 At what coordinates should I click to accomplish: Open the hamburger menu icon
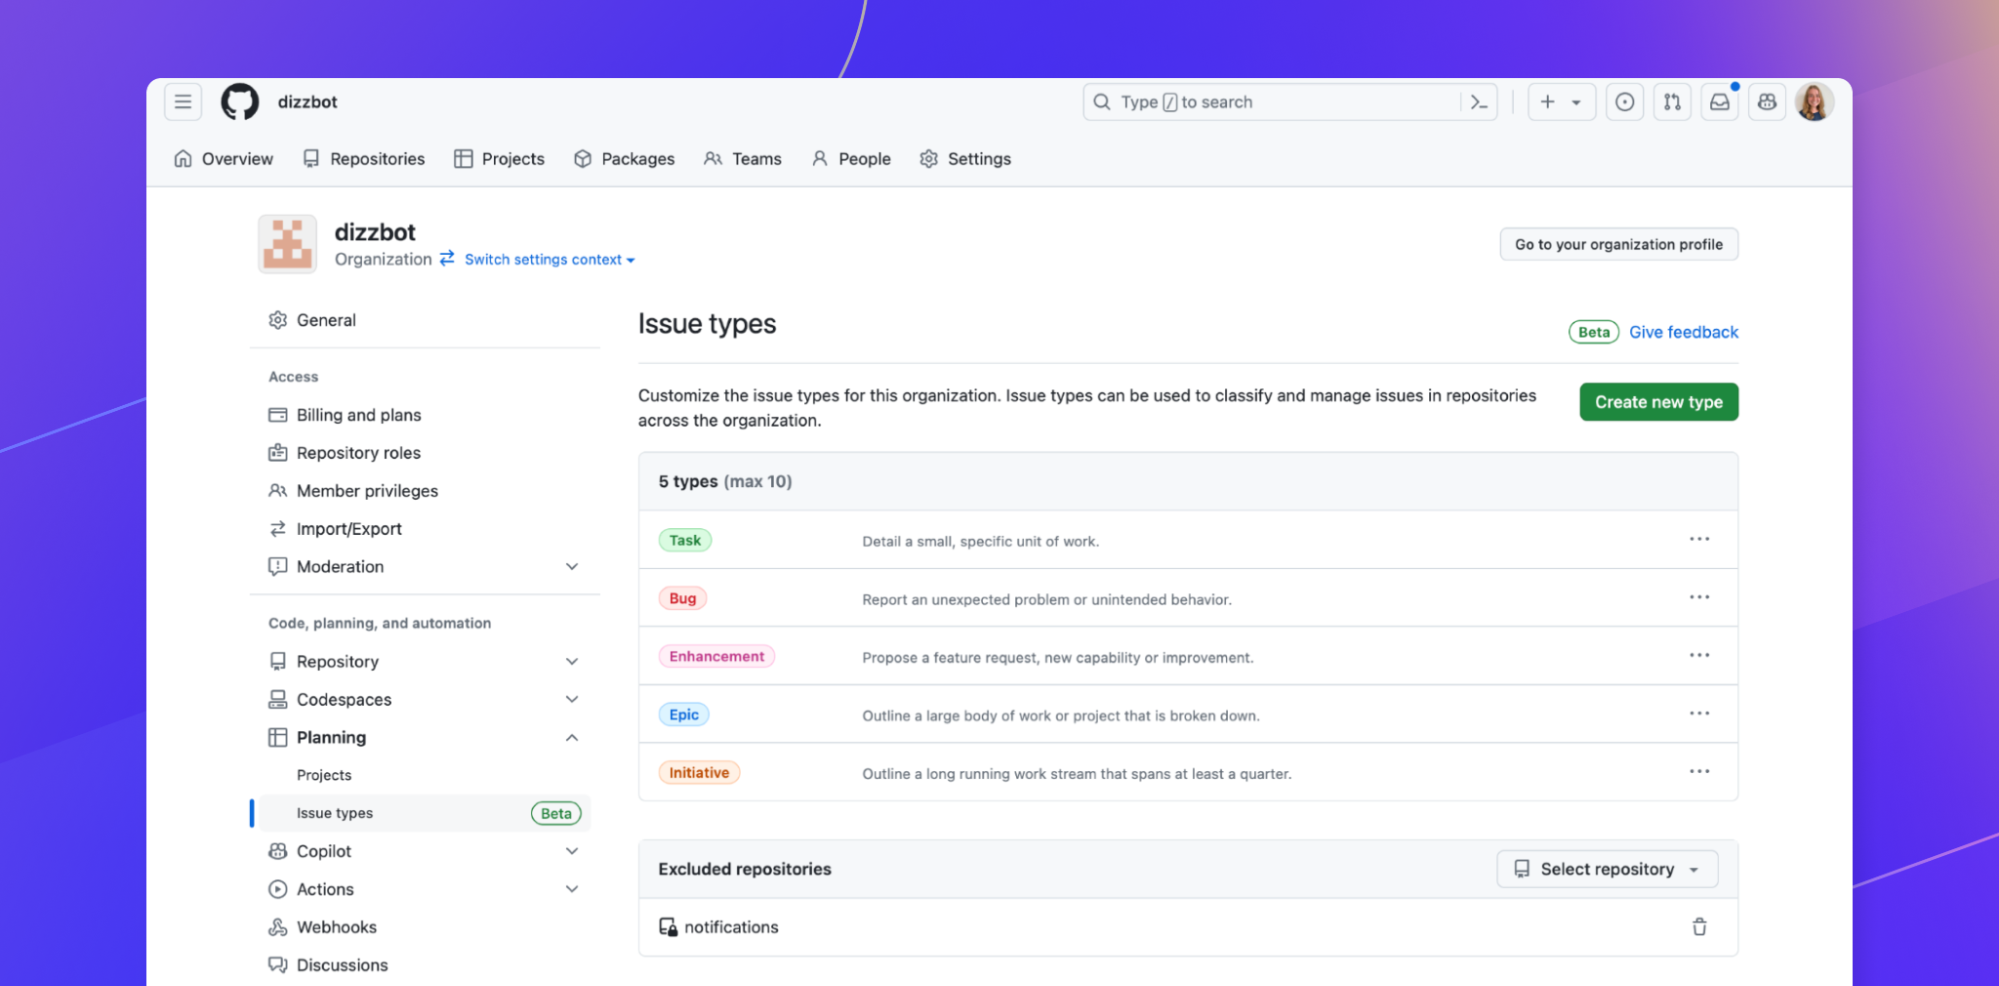182,101
